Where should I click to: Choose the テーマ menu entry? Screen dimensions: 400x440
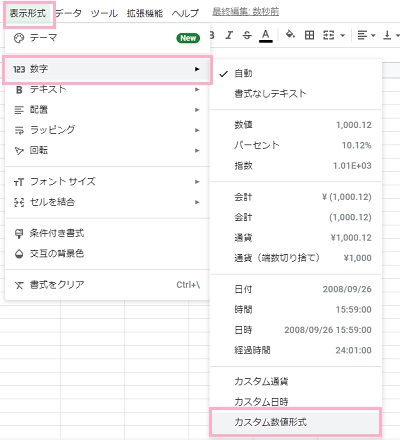(107, 38)
